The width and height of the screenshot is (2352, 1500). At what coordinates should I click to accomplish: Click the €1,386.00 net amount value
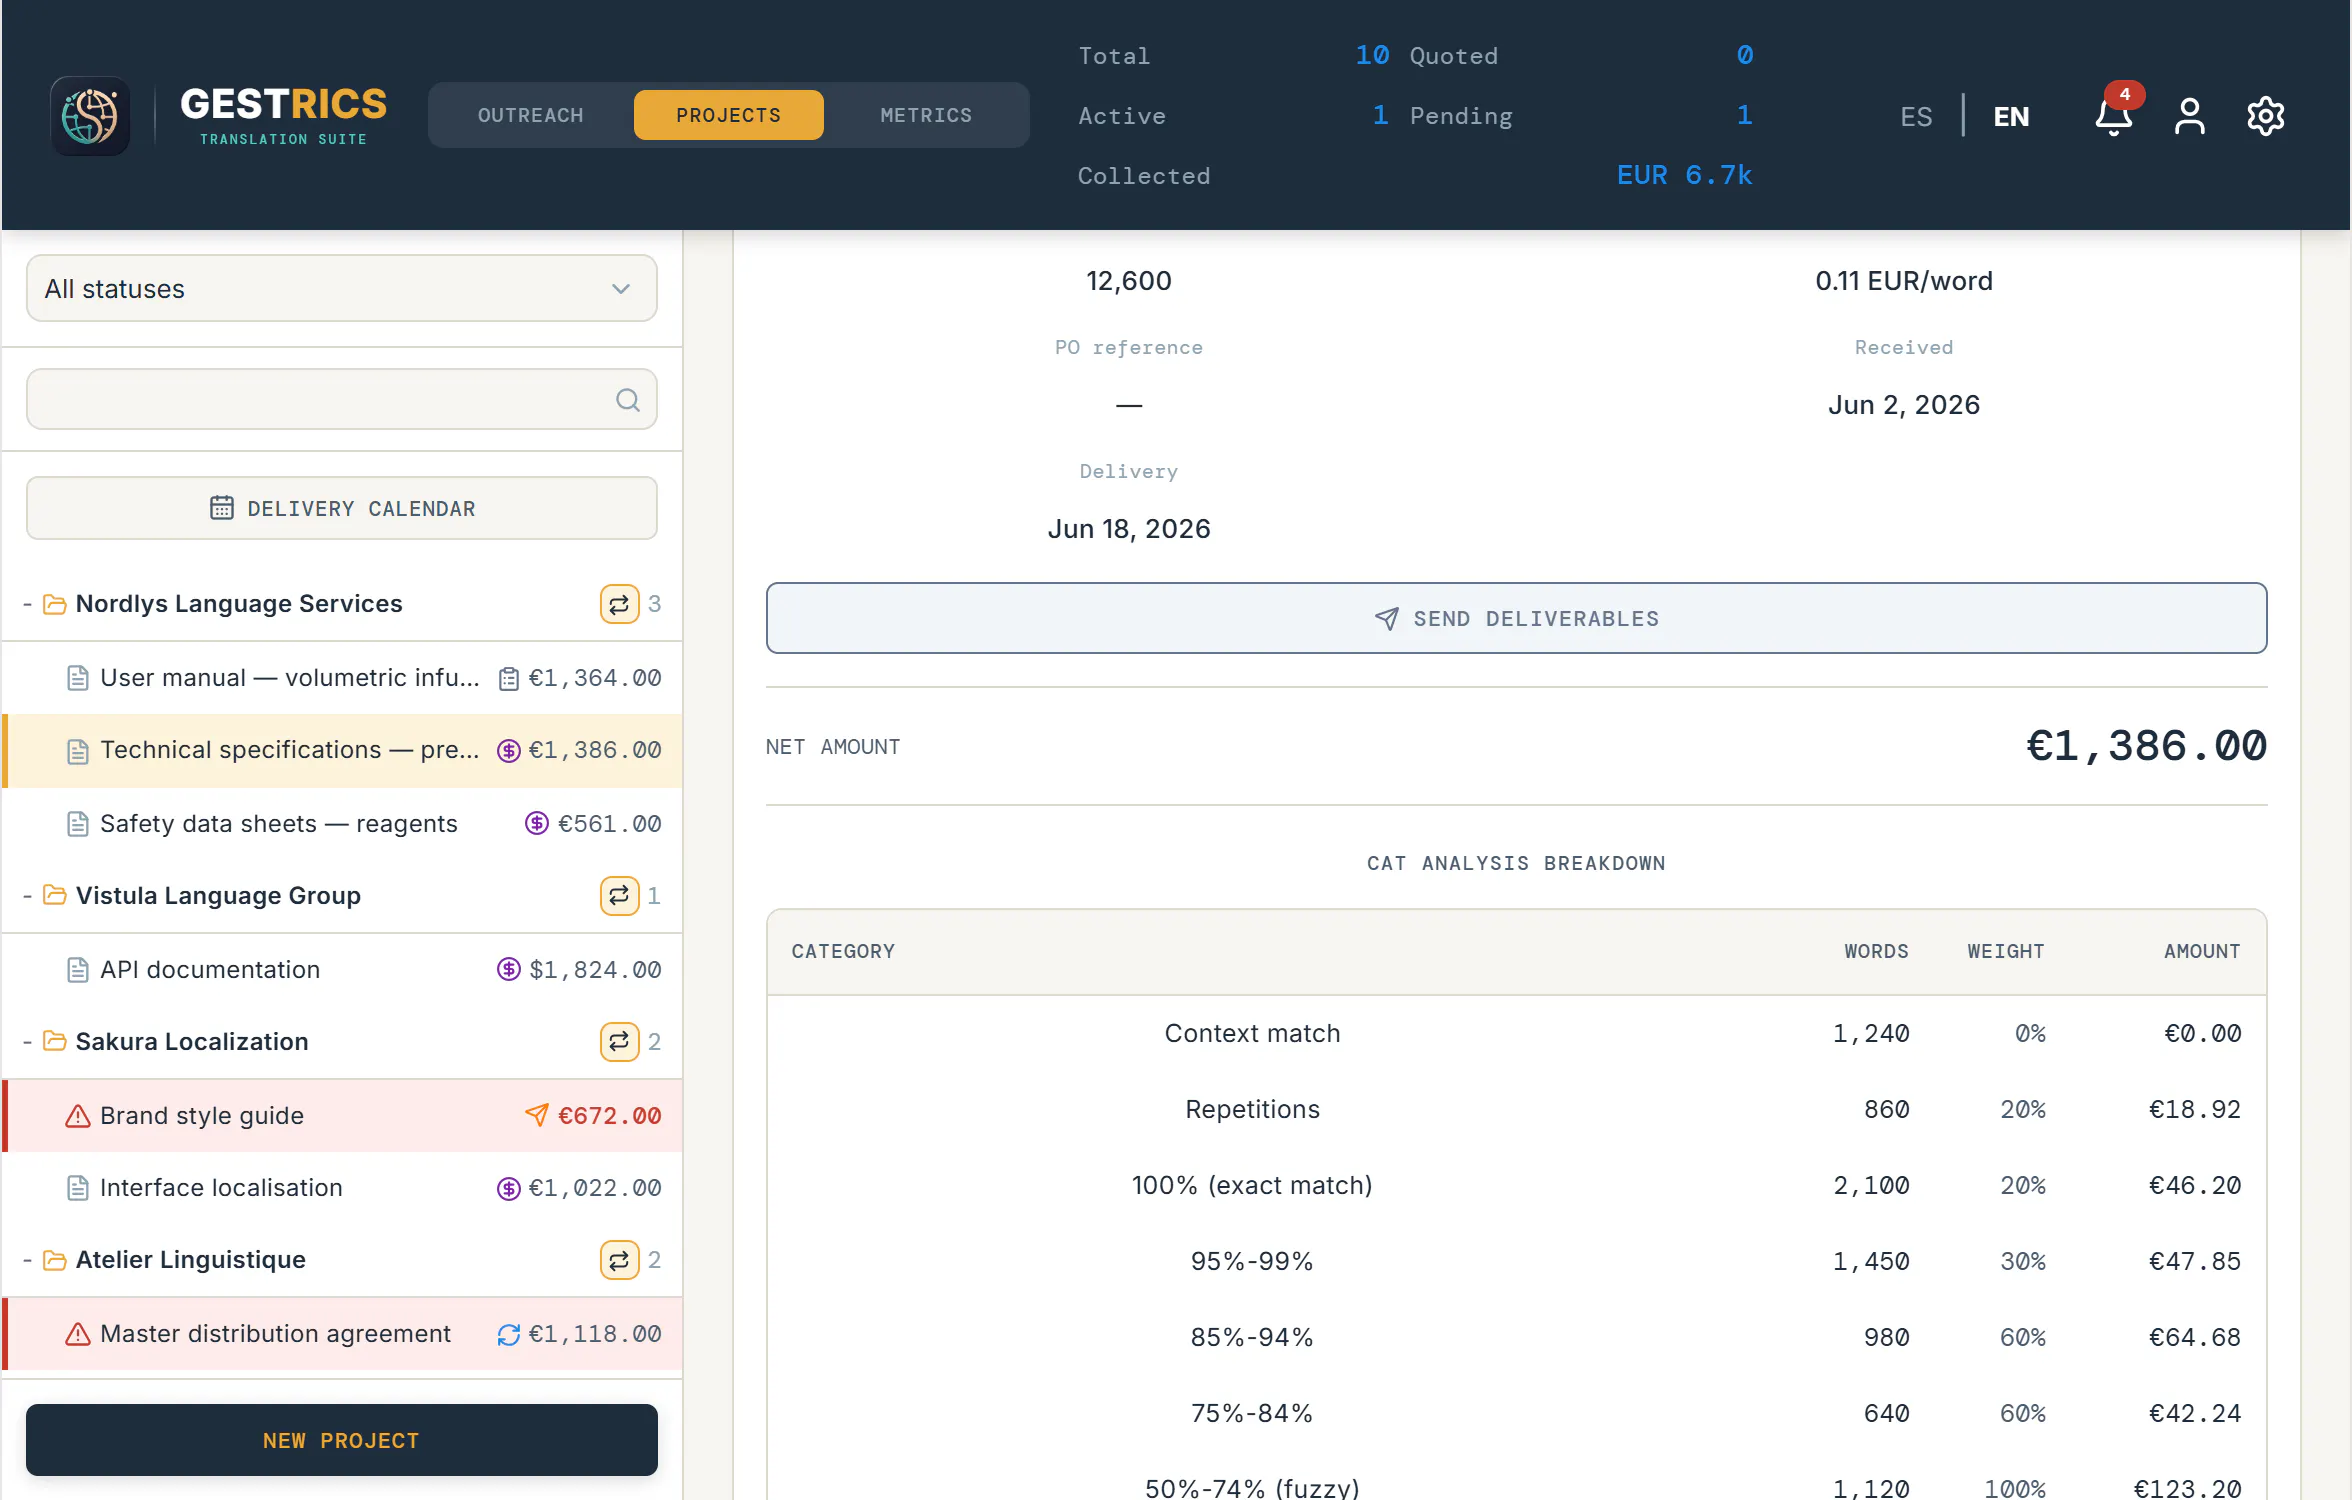click(2146, 747)
